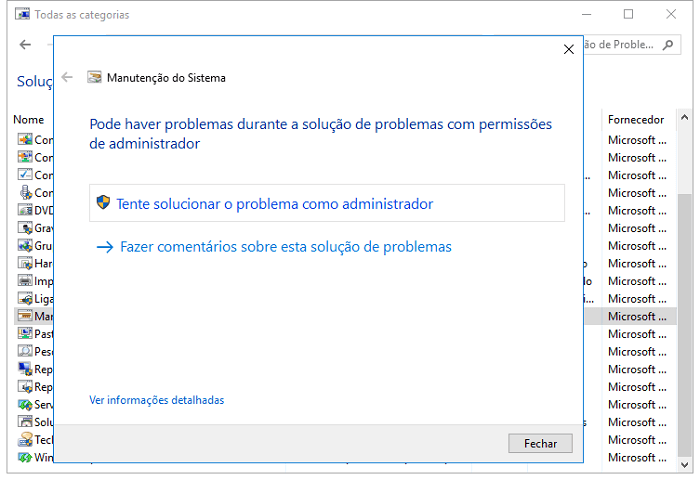Open 'Fazer comentários sobre esta solução de problemas'
The height and width of the screenshot is (480, 700).
[286, 247]
